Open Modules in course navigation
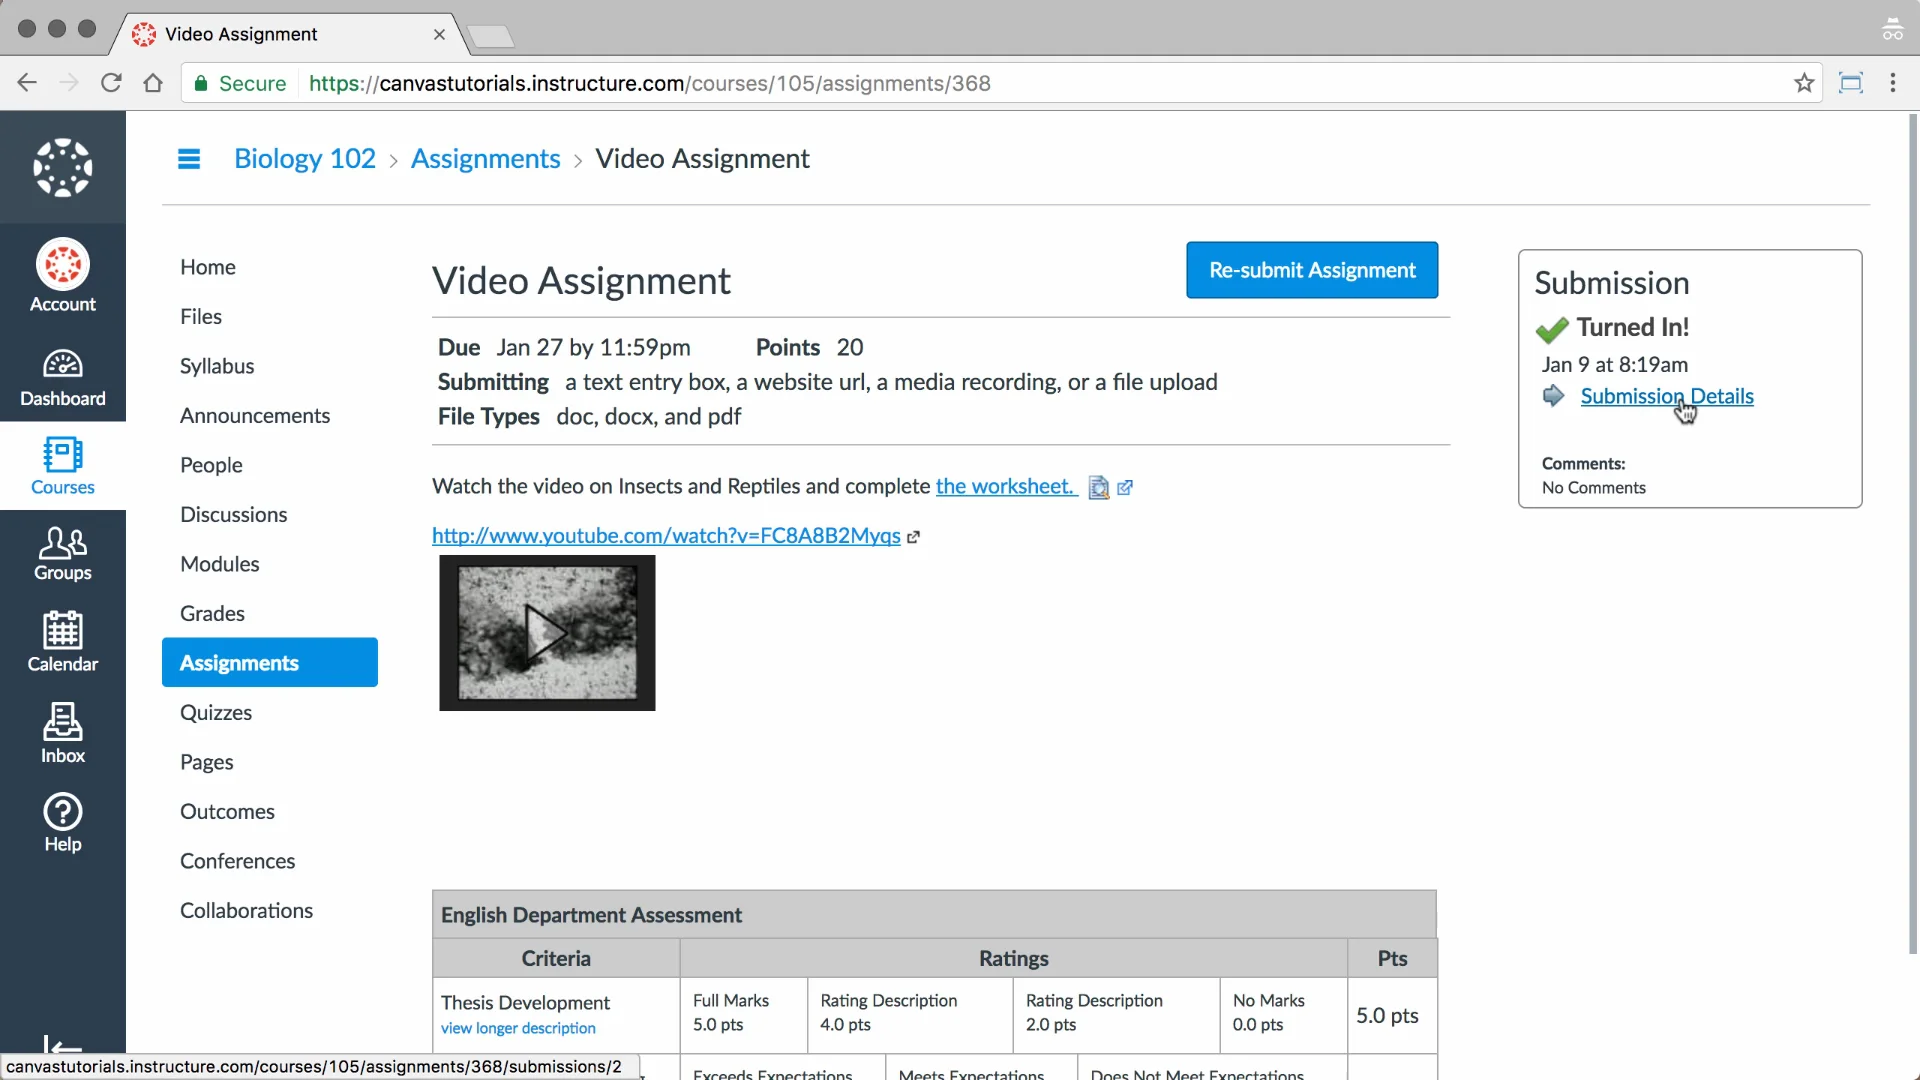 [x=220, y=564]
